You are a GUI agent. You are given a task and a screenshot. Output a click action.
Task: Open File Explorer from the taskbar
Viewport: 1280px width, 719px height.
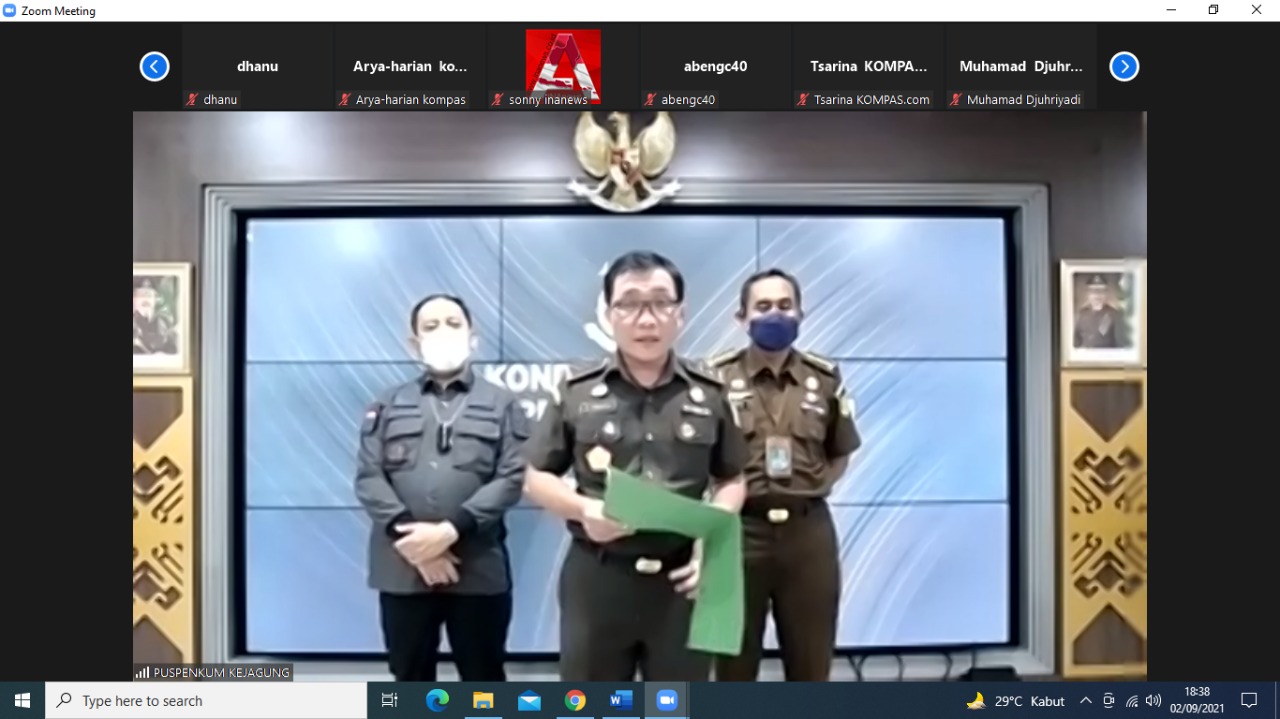(483, 701)
